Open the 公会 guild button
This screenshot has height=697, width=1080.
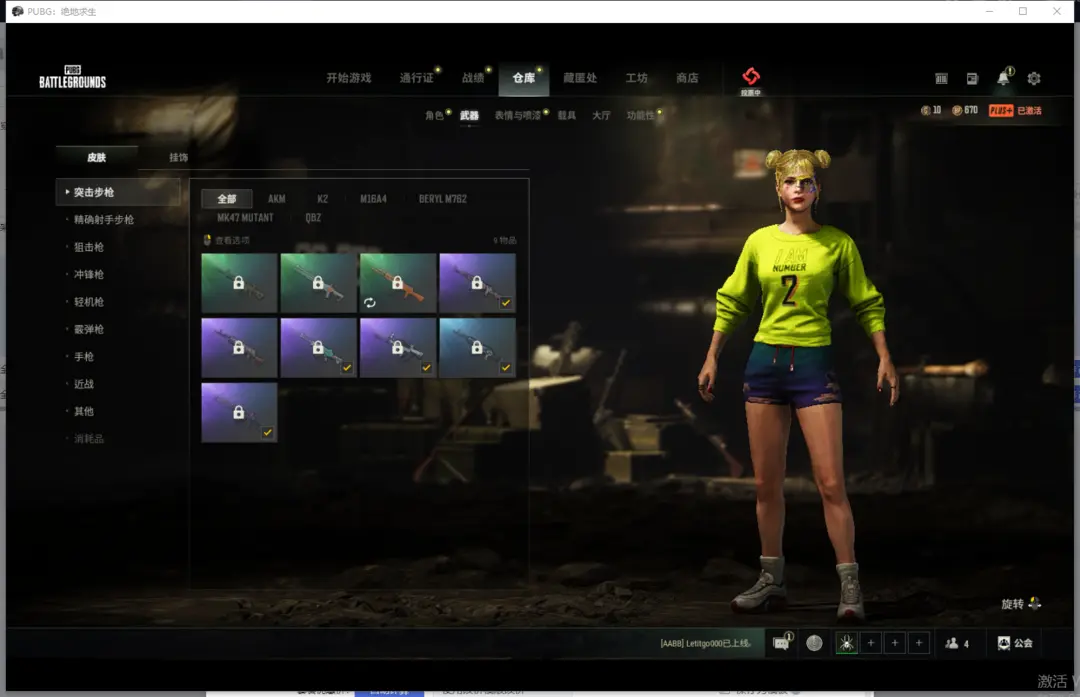(x=1015, y=643)
